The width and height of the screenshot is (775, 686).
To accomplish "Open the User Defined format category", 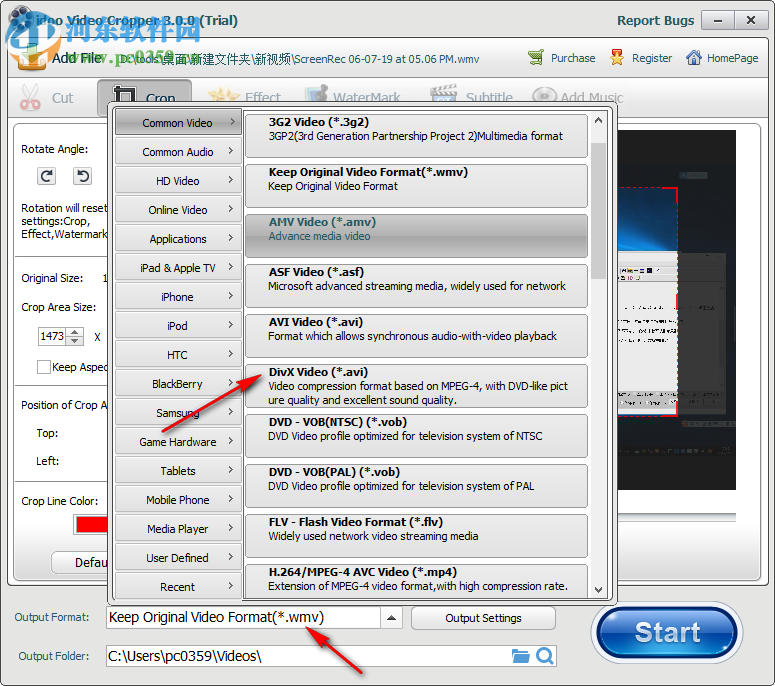I will pyautogui.click(x=178, y=558).
